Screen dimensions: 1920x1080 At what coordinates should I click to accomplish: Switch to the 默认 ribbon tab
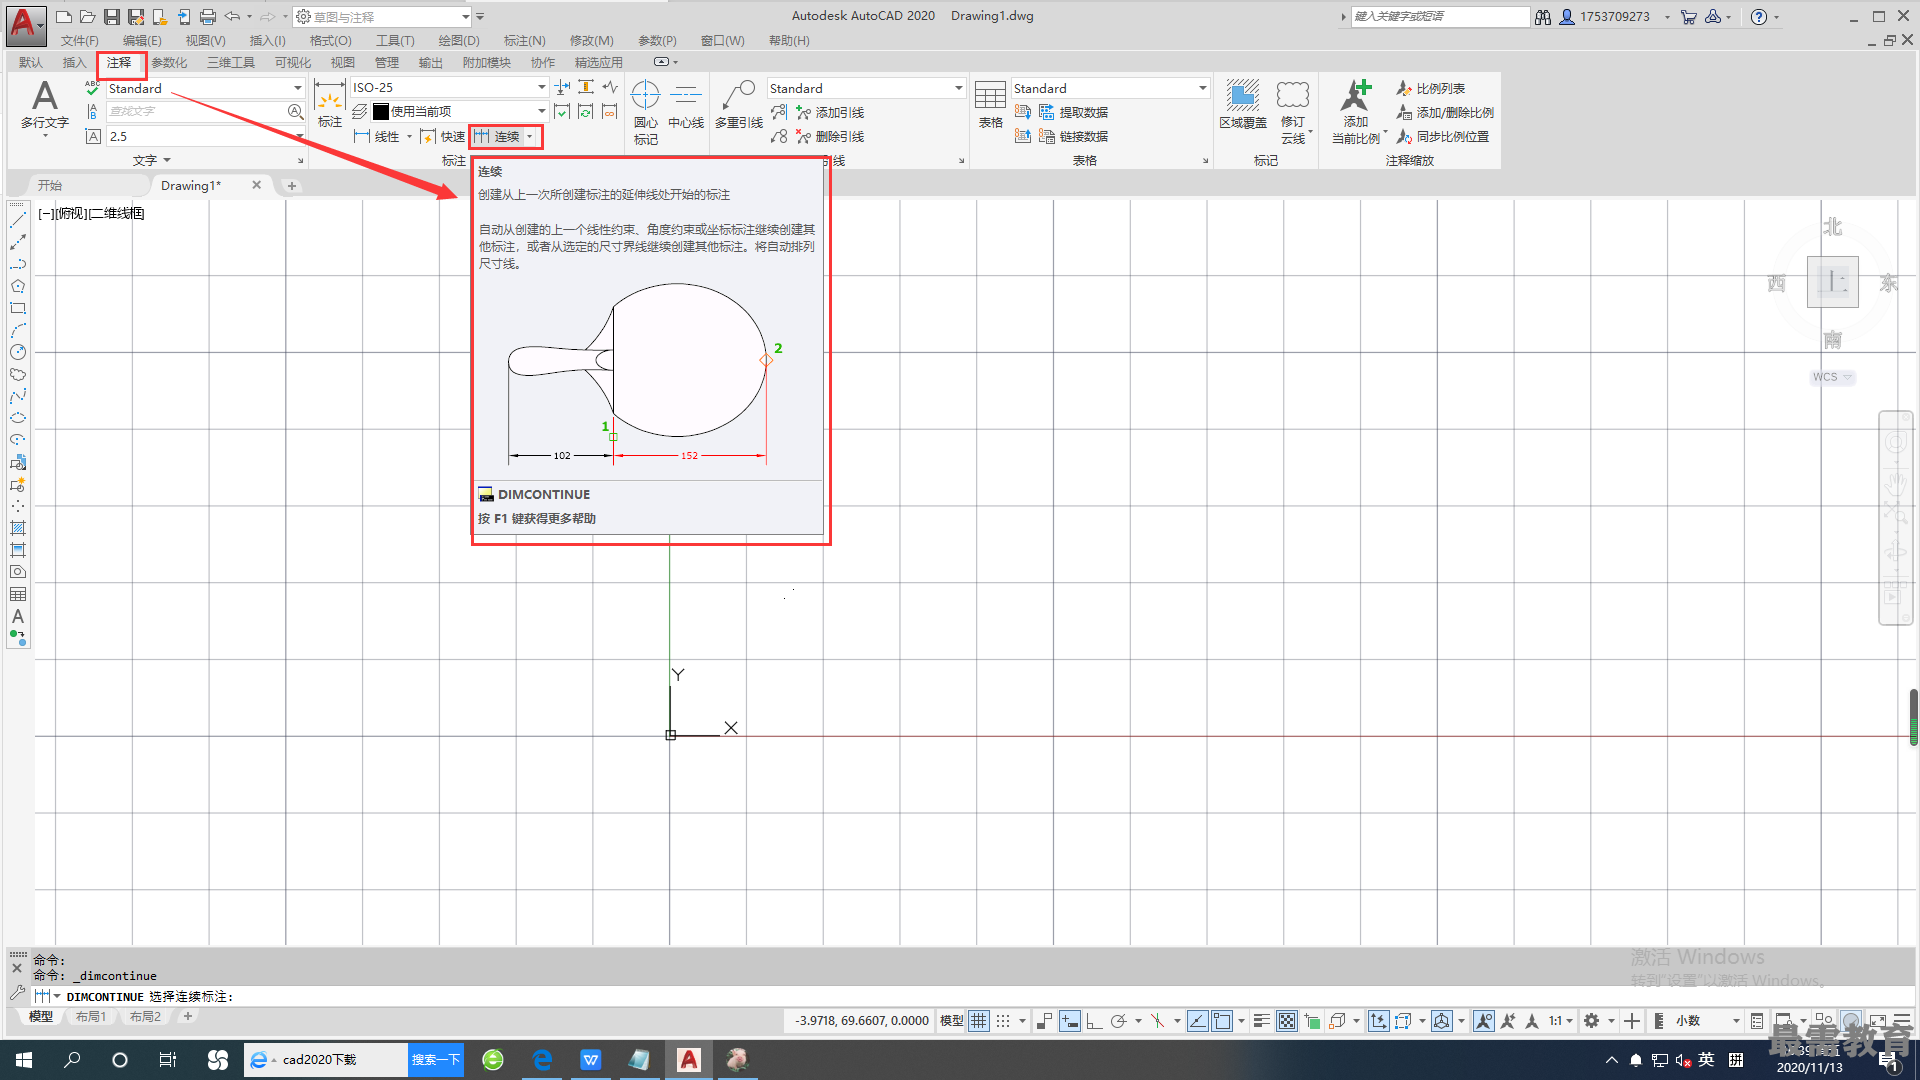click(x=30, y=62)
